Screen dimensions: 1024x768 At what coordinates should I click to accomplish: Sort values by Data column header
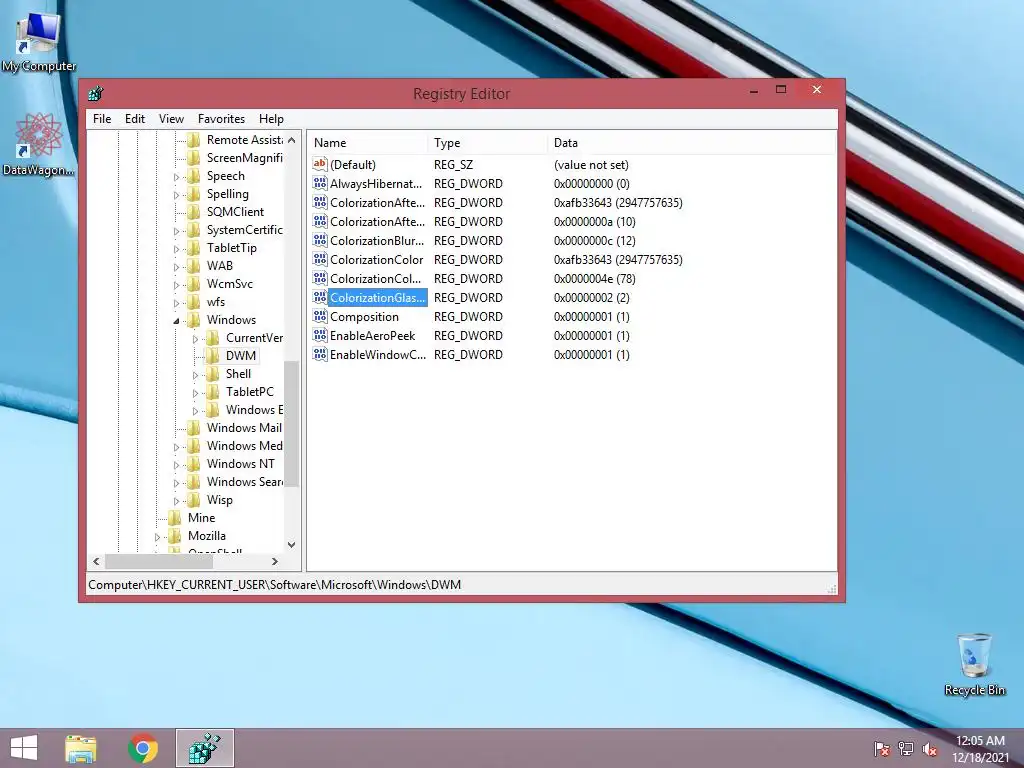(691, 142)
